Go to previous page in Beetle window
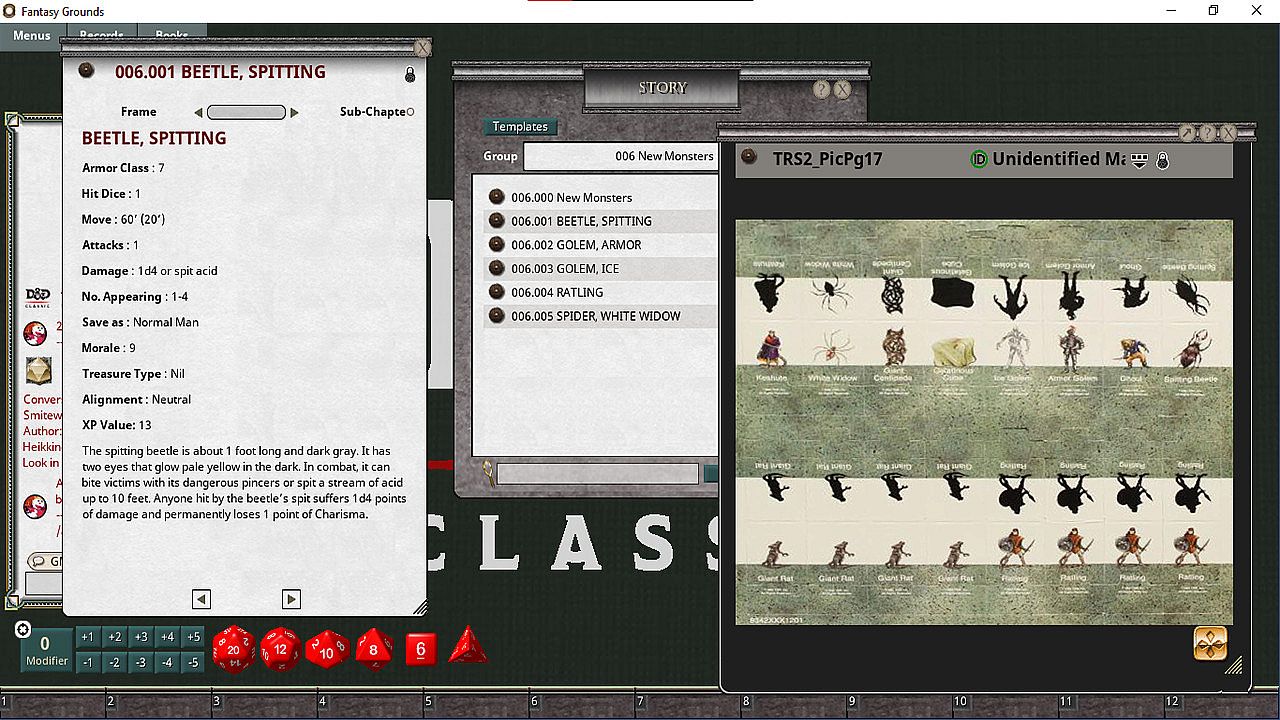This screenshot has height=720, width=1280. (x=201, y=599)
